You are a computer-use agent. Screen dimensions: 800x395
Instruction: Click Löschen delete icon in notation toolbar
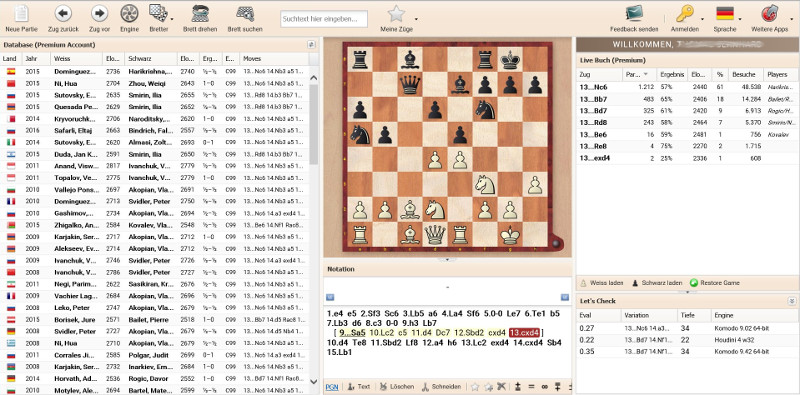tap(383, 387)
